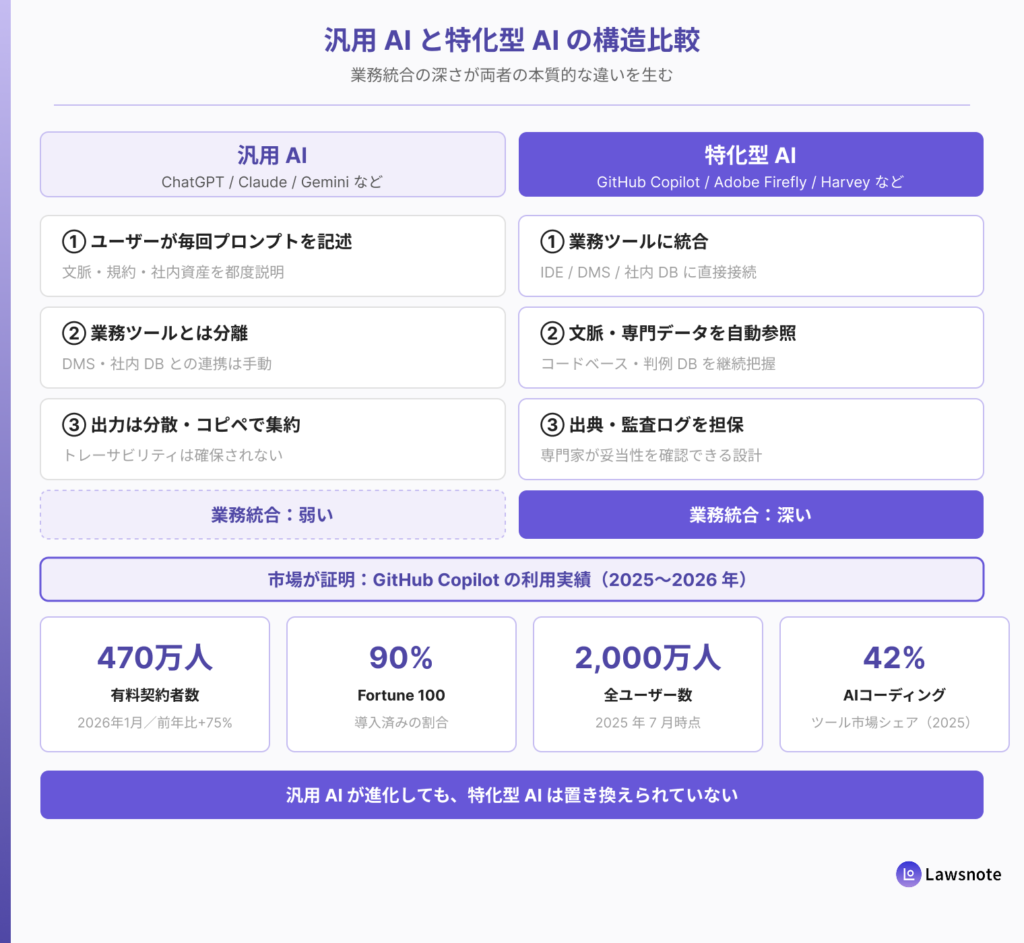The width and height of the screenshot is (1024, 943).
Task: Click GitHub Copilot / Adobe Firefly / Harvey text
Action: coord(750,182)
